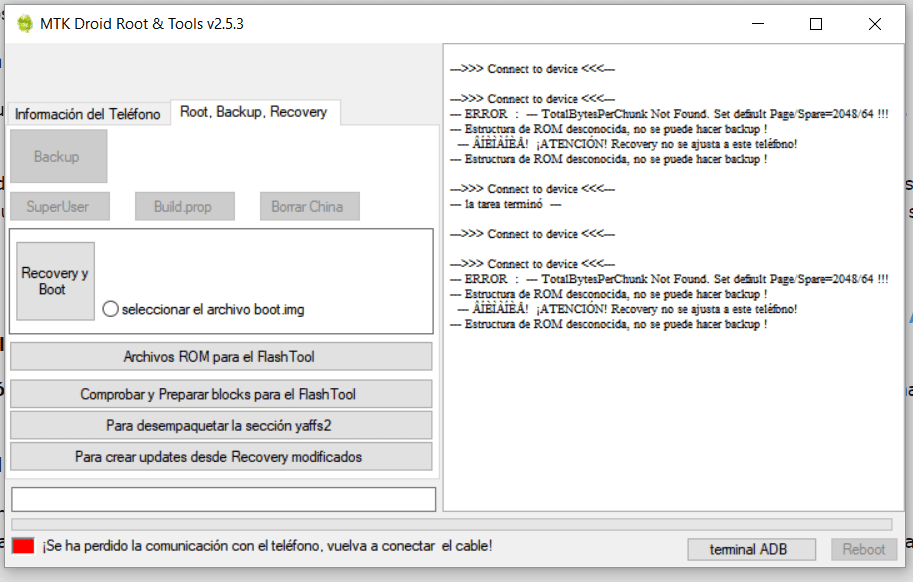Click Para crear updates desde Recovery modificados
The image size is (913, 582).
click(x=221, y=457)
